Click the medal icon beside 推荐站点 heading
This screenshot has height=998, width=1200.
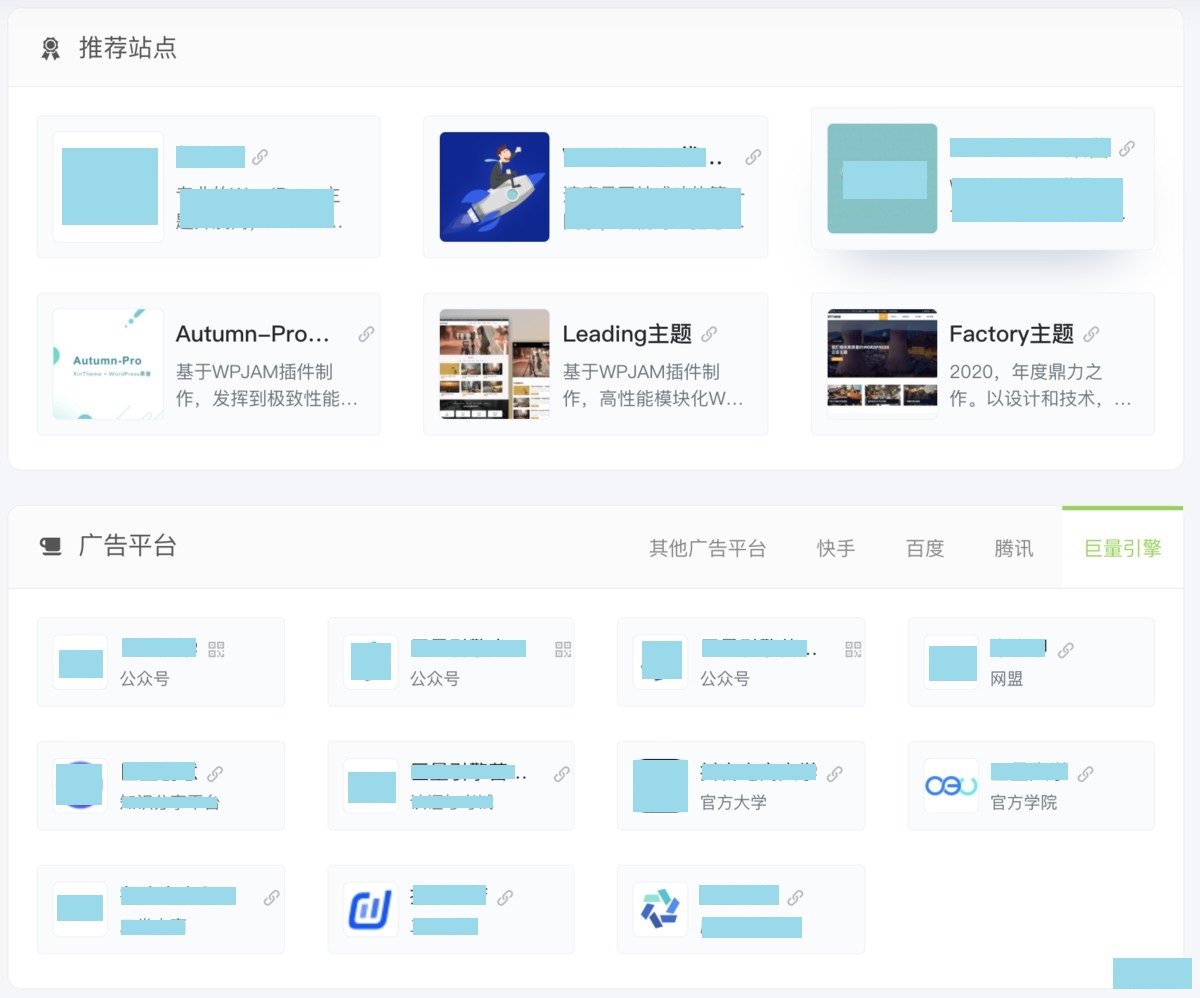[52, 47]
